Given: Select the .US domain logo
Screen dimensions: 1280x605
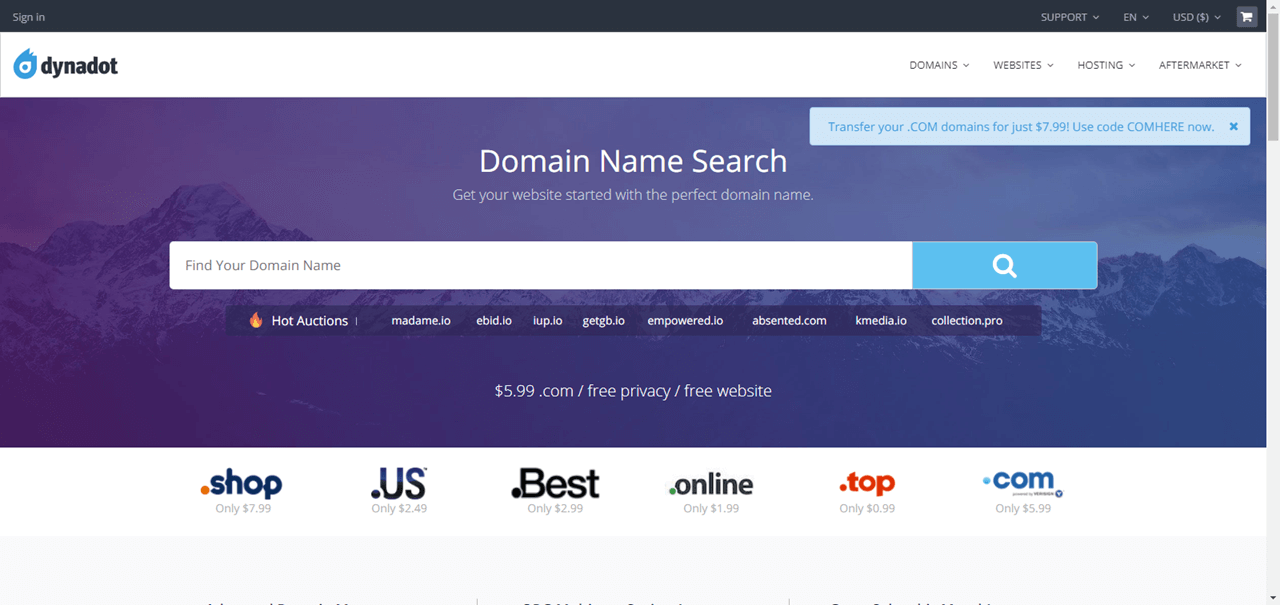Looking at the screenshot, I should click(x=398, y=485).
